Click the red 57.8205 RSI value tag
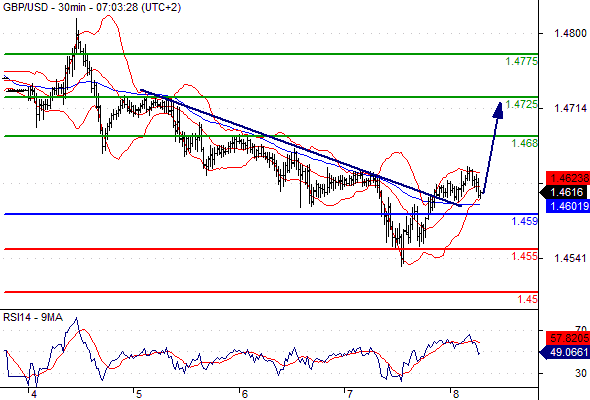Viewport: 590px width, 400px height. point(568,338)
